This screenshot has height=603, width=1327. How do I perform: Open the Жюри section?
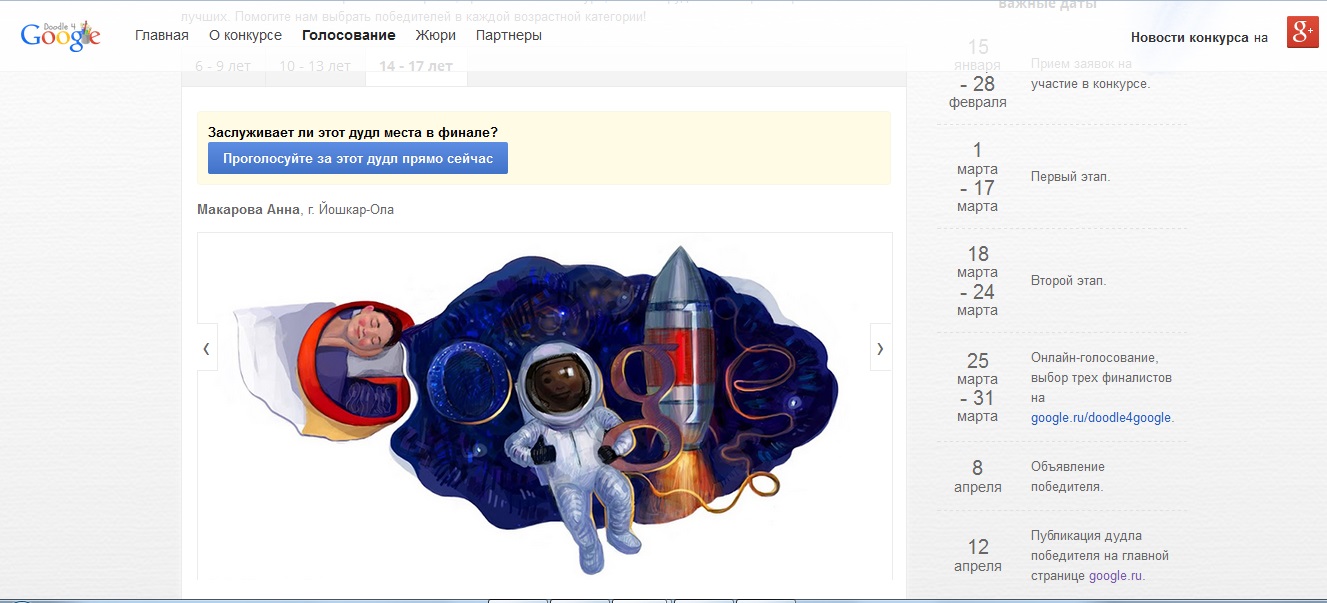[x=435, y=36]
